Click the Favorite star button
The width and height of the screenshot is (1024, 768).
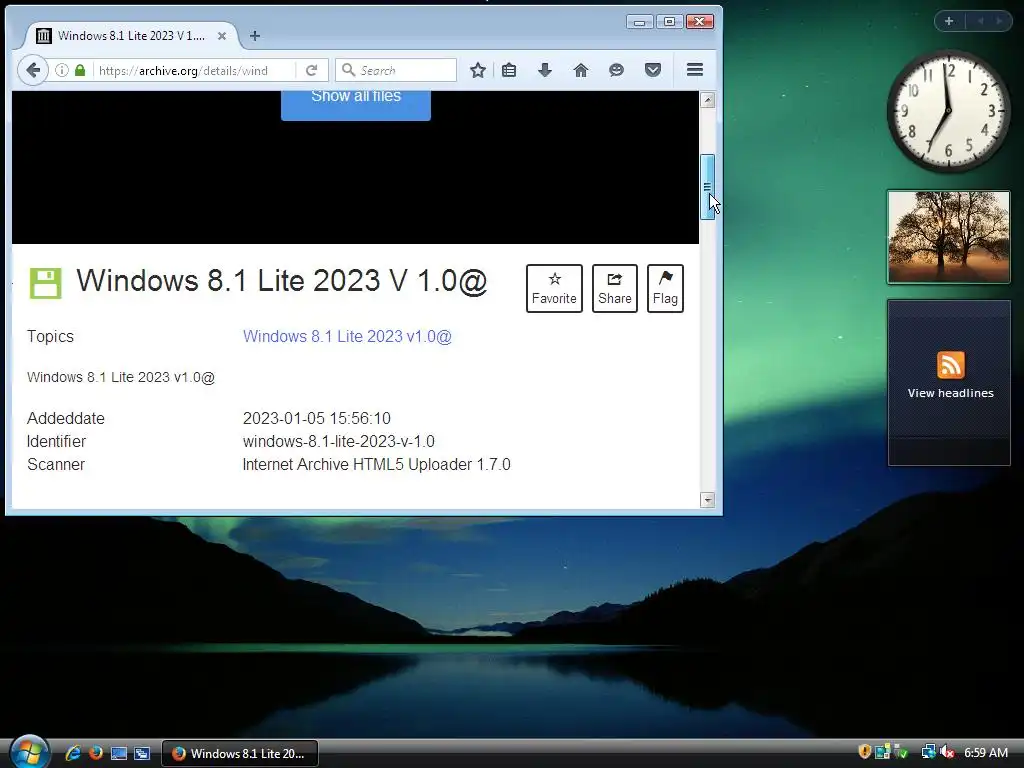click(554, 288)
